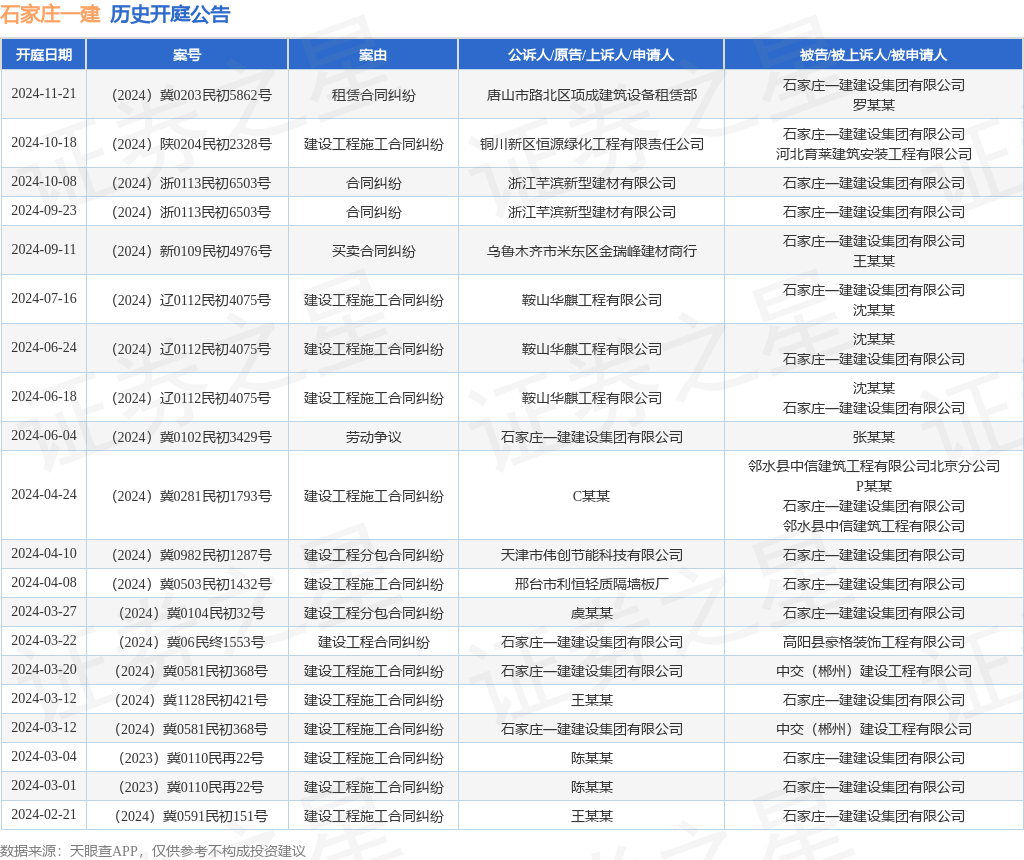Click the 案由 column header

373,55
